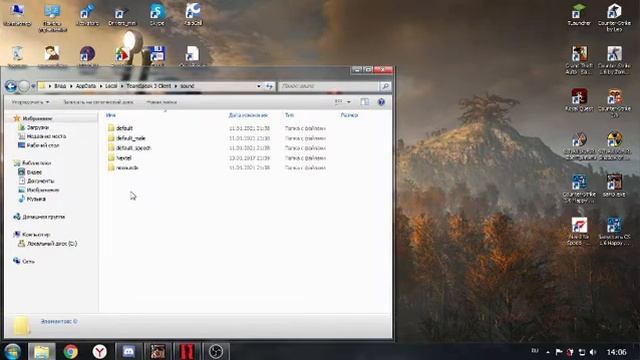Click the change view icon in toolbar
This screenshot has height=360, width=640.
(338, 102)
